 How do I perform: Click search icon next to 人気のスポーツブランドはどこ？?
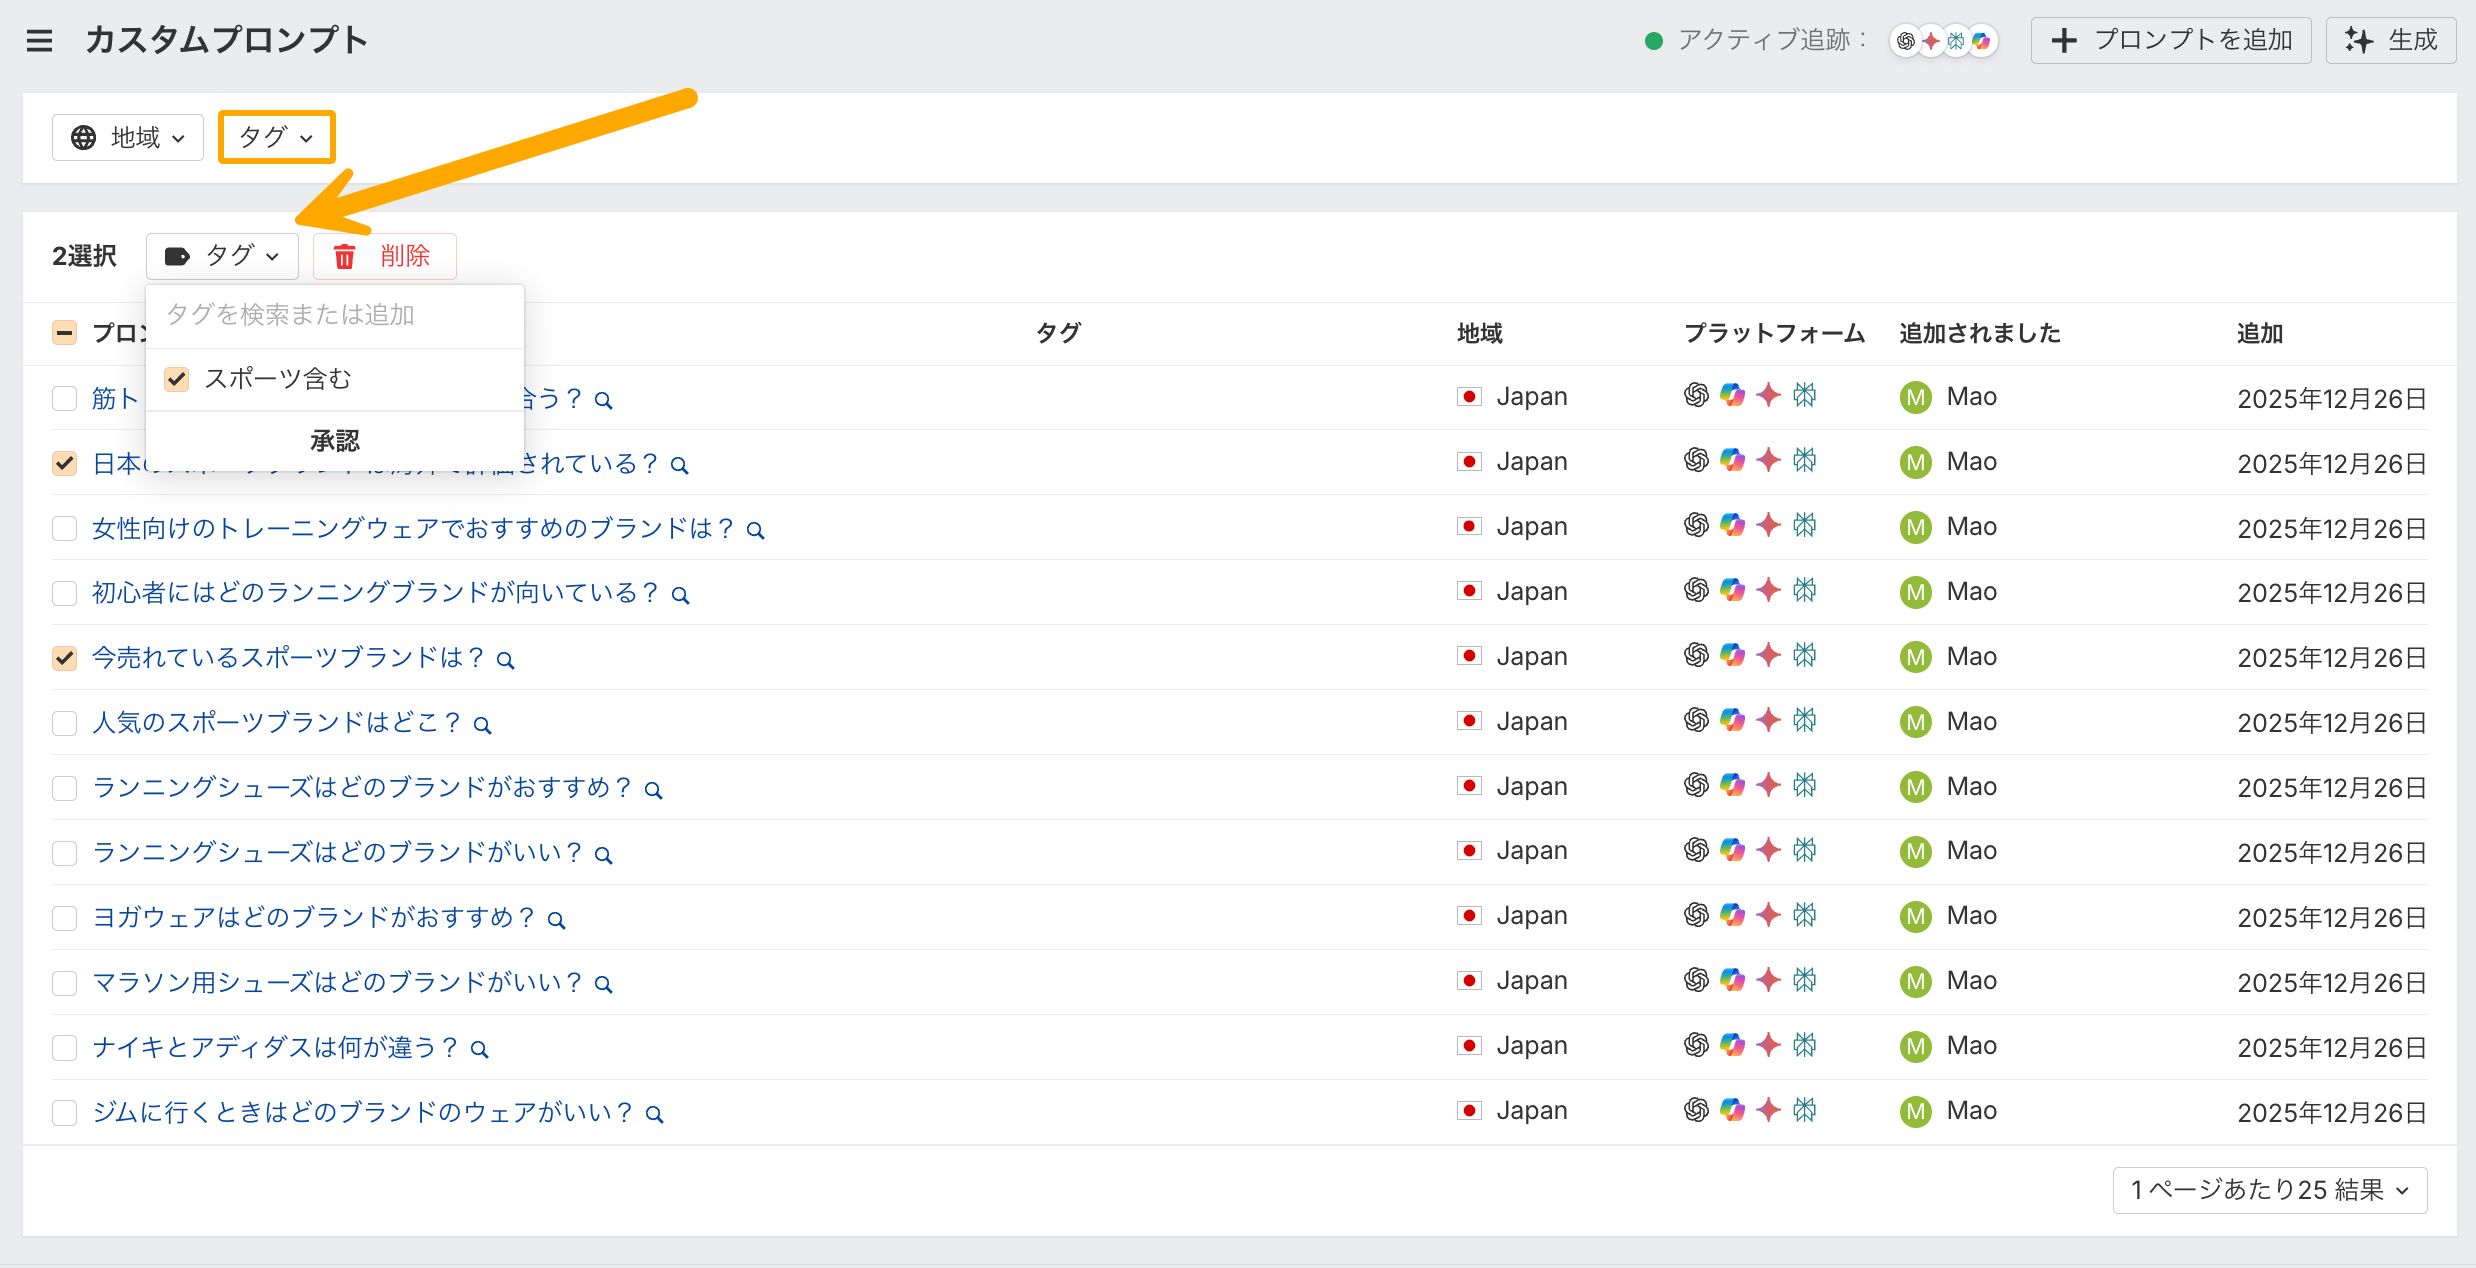coord(483,725)
